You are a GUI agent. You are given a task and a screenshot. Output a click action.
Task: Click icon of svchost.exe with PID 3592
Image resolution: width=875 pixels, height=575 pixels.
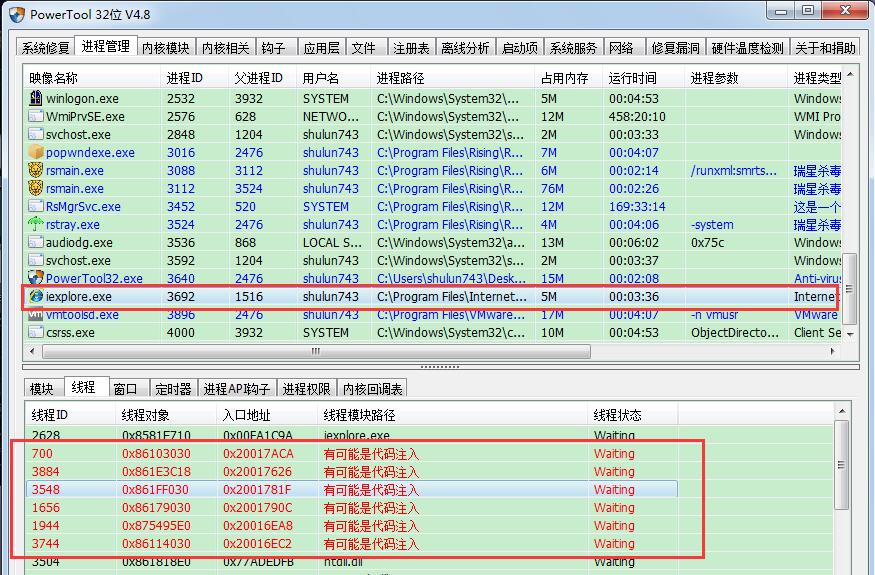tap(36, 260)
